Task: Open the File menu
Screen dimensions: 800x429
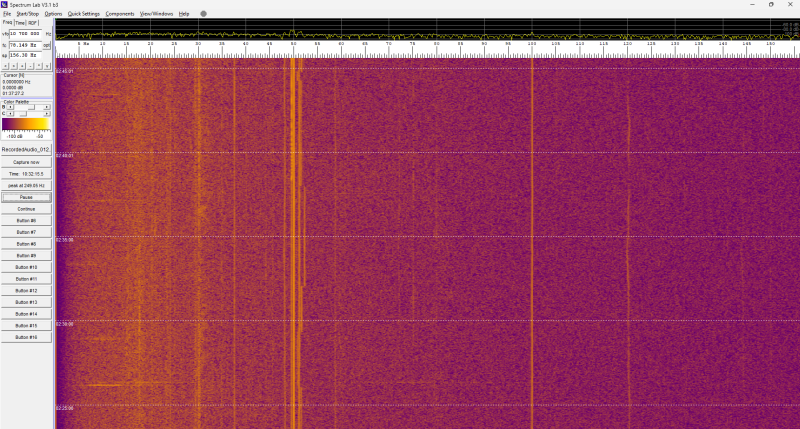Action: (x=7, y=14)
